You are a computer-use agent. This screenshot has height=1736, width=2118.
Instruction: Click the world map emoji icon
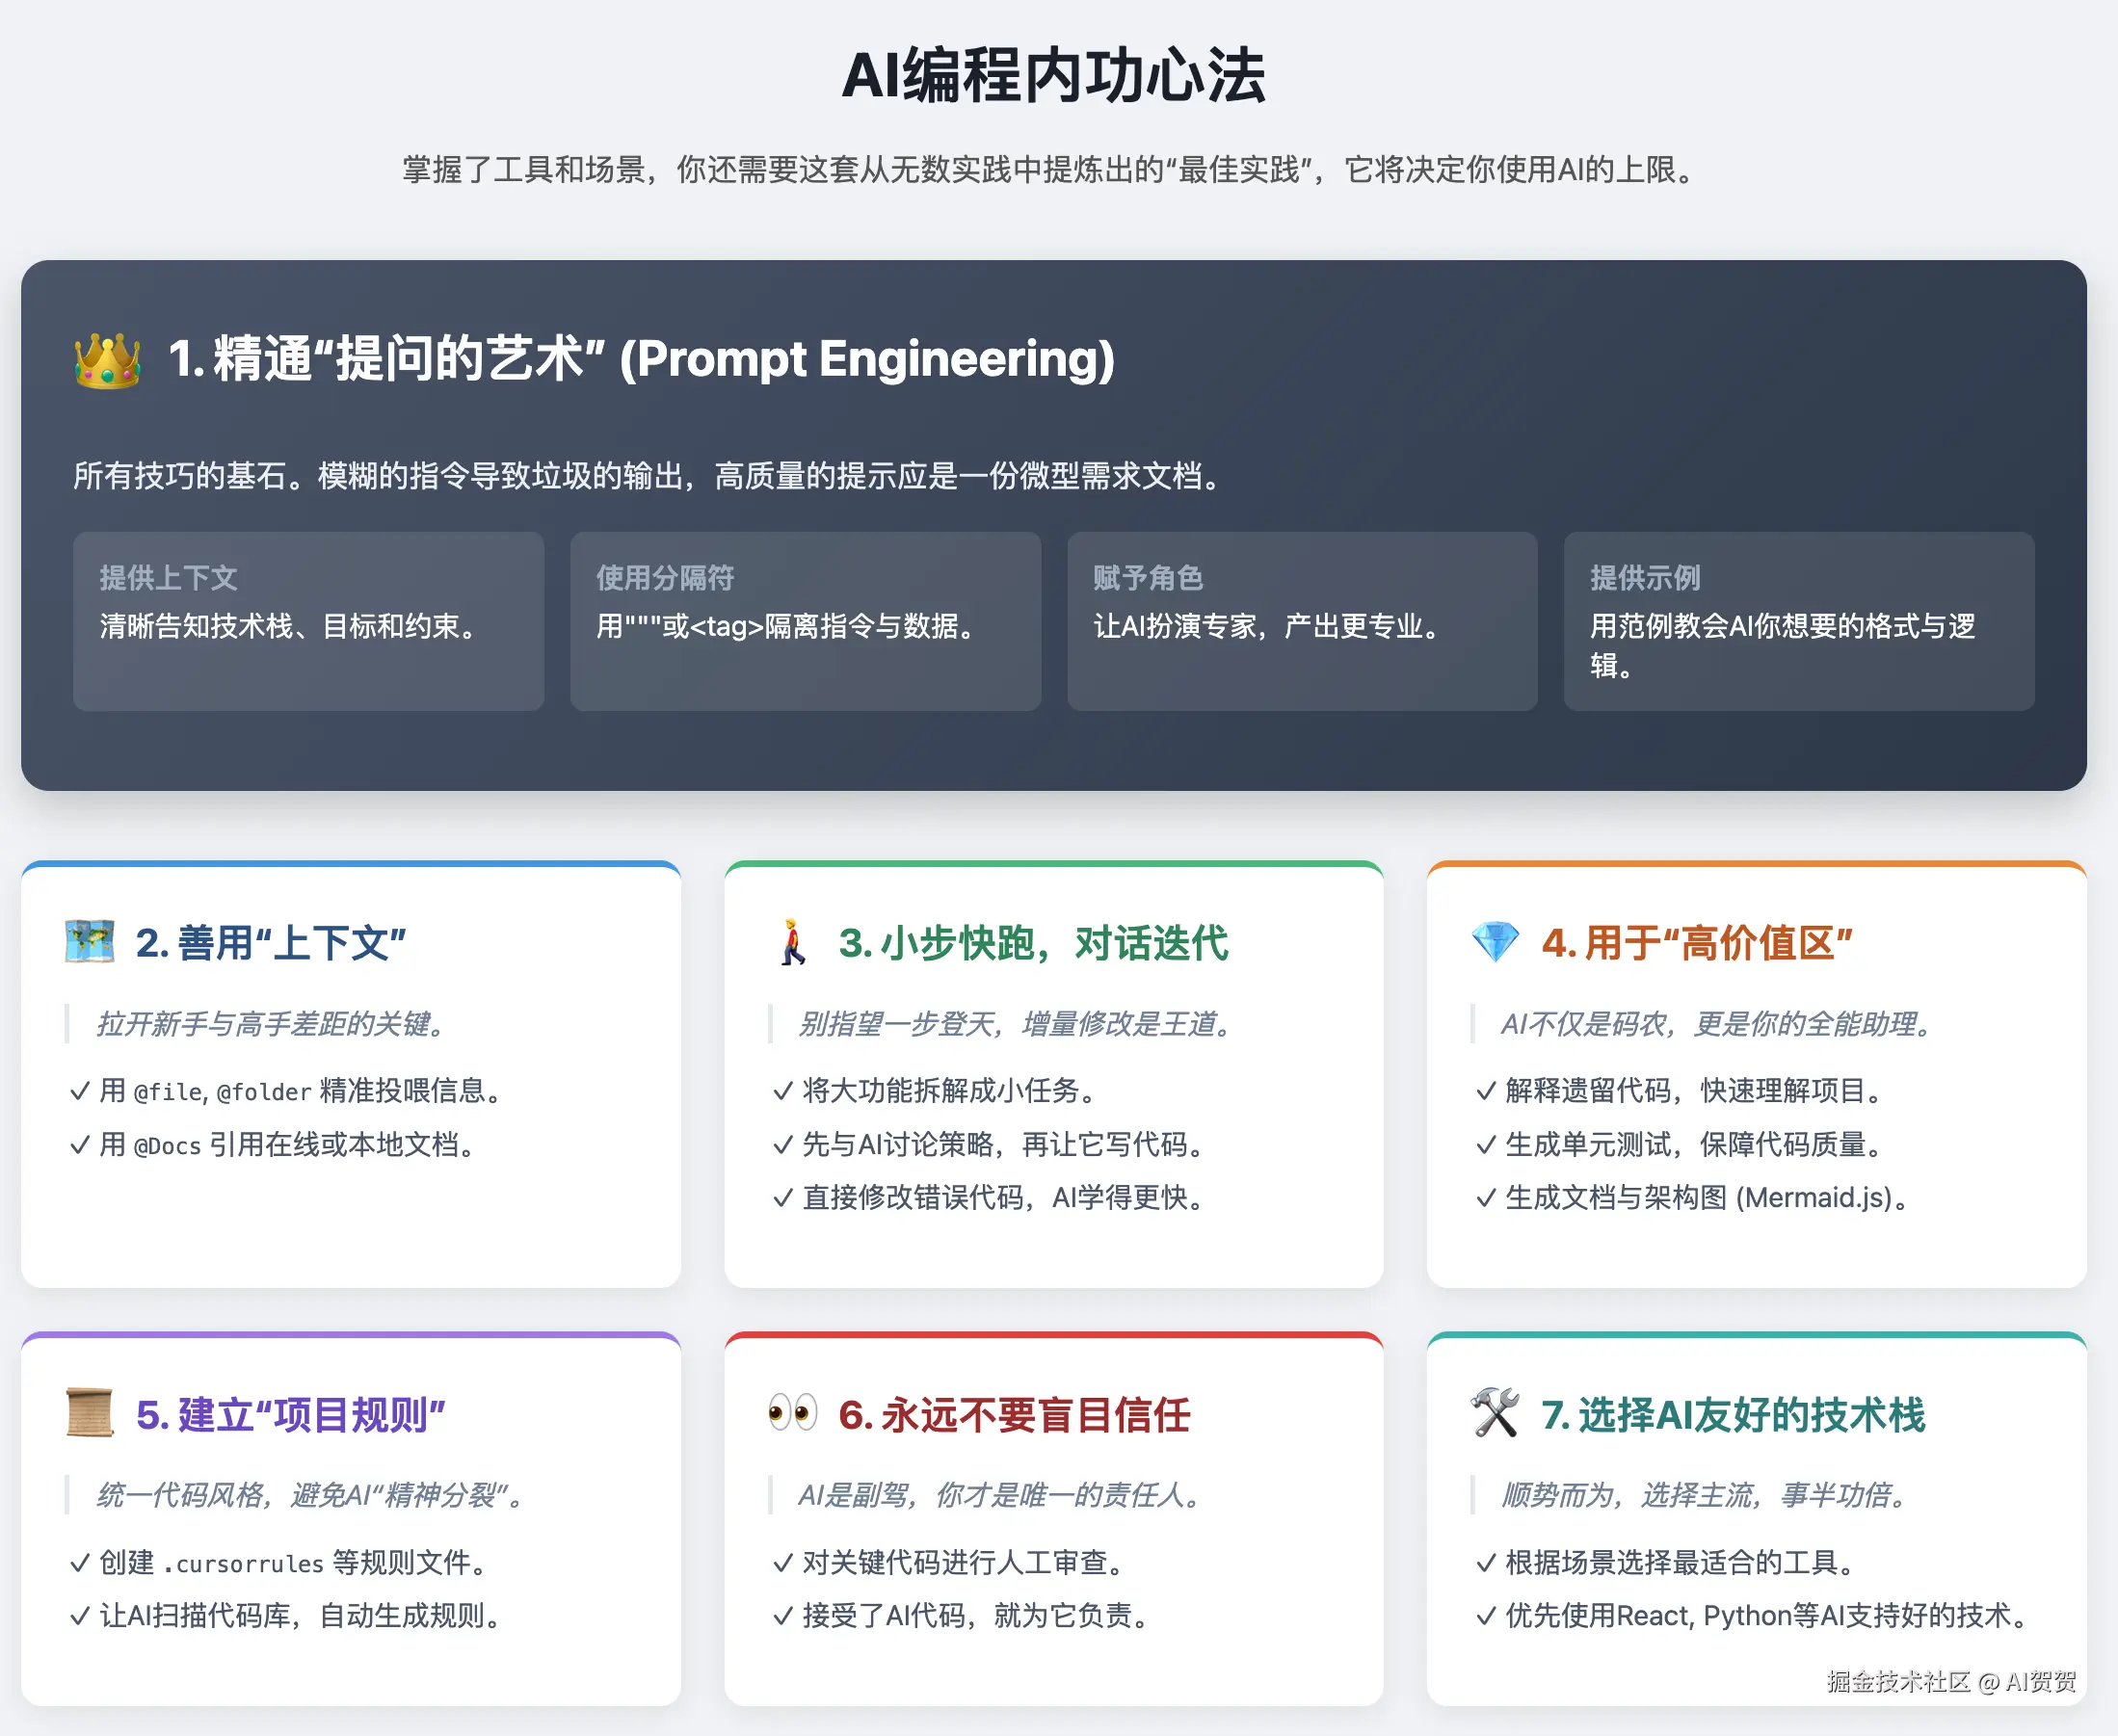click(x=90, y=942)
